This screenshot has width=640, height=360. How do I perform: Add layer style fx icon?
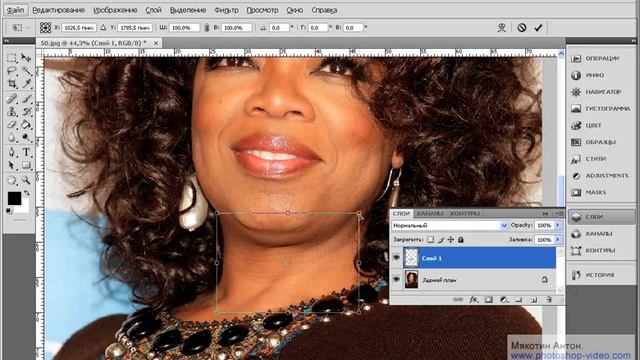tap(473, 300)
